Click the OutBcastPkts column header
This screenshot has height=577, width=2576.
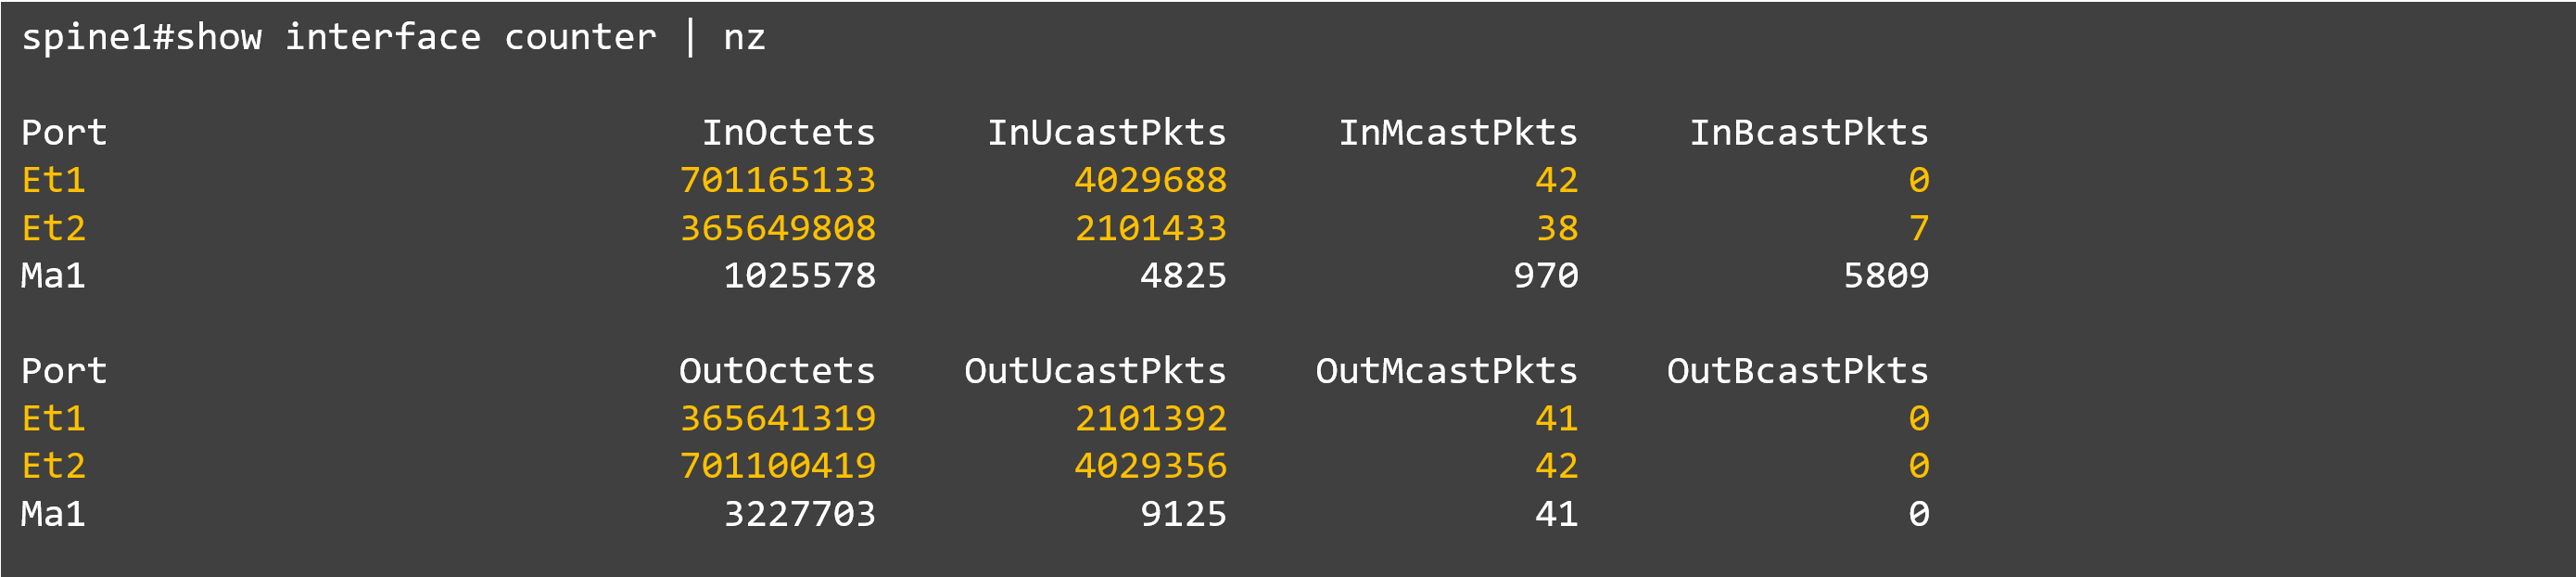pos(1796,371)
